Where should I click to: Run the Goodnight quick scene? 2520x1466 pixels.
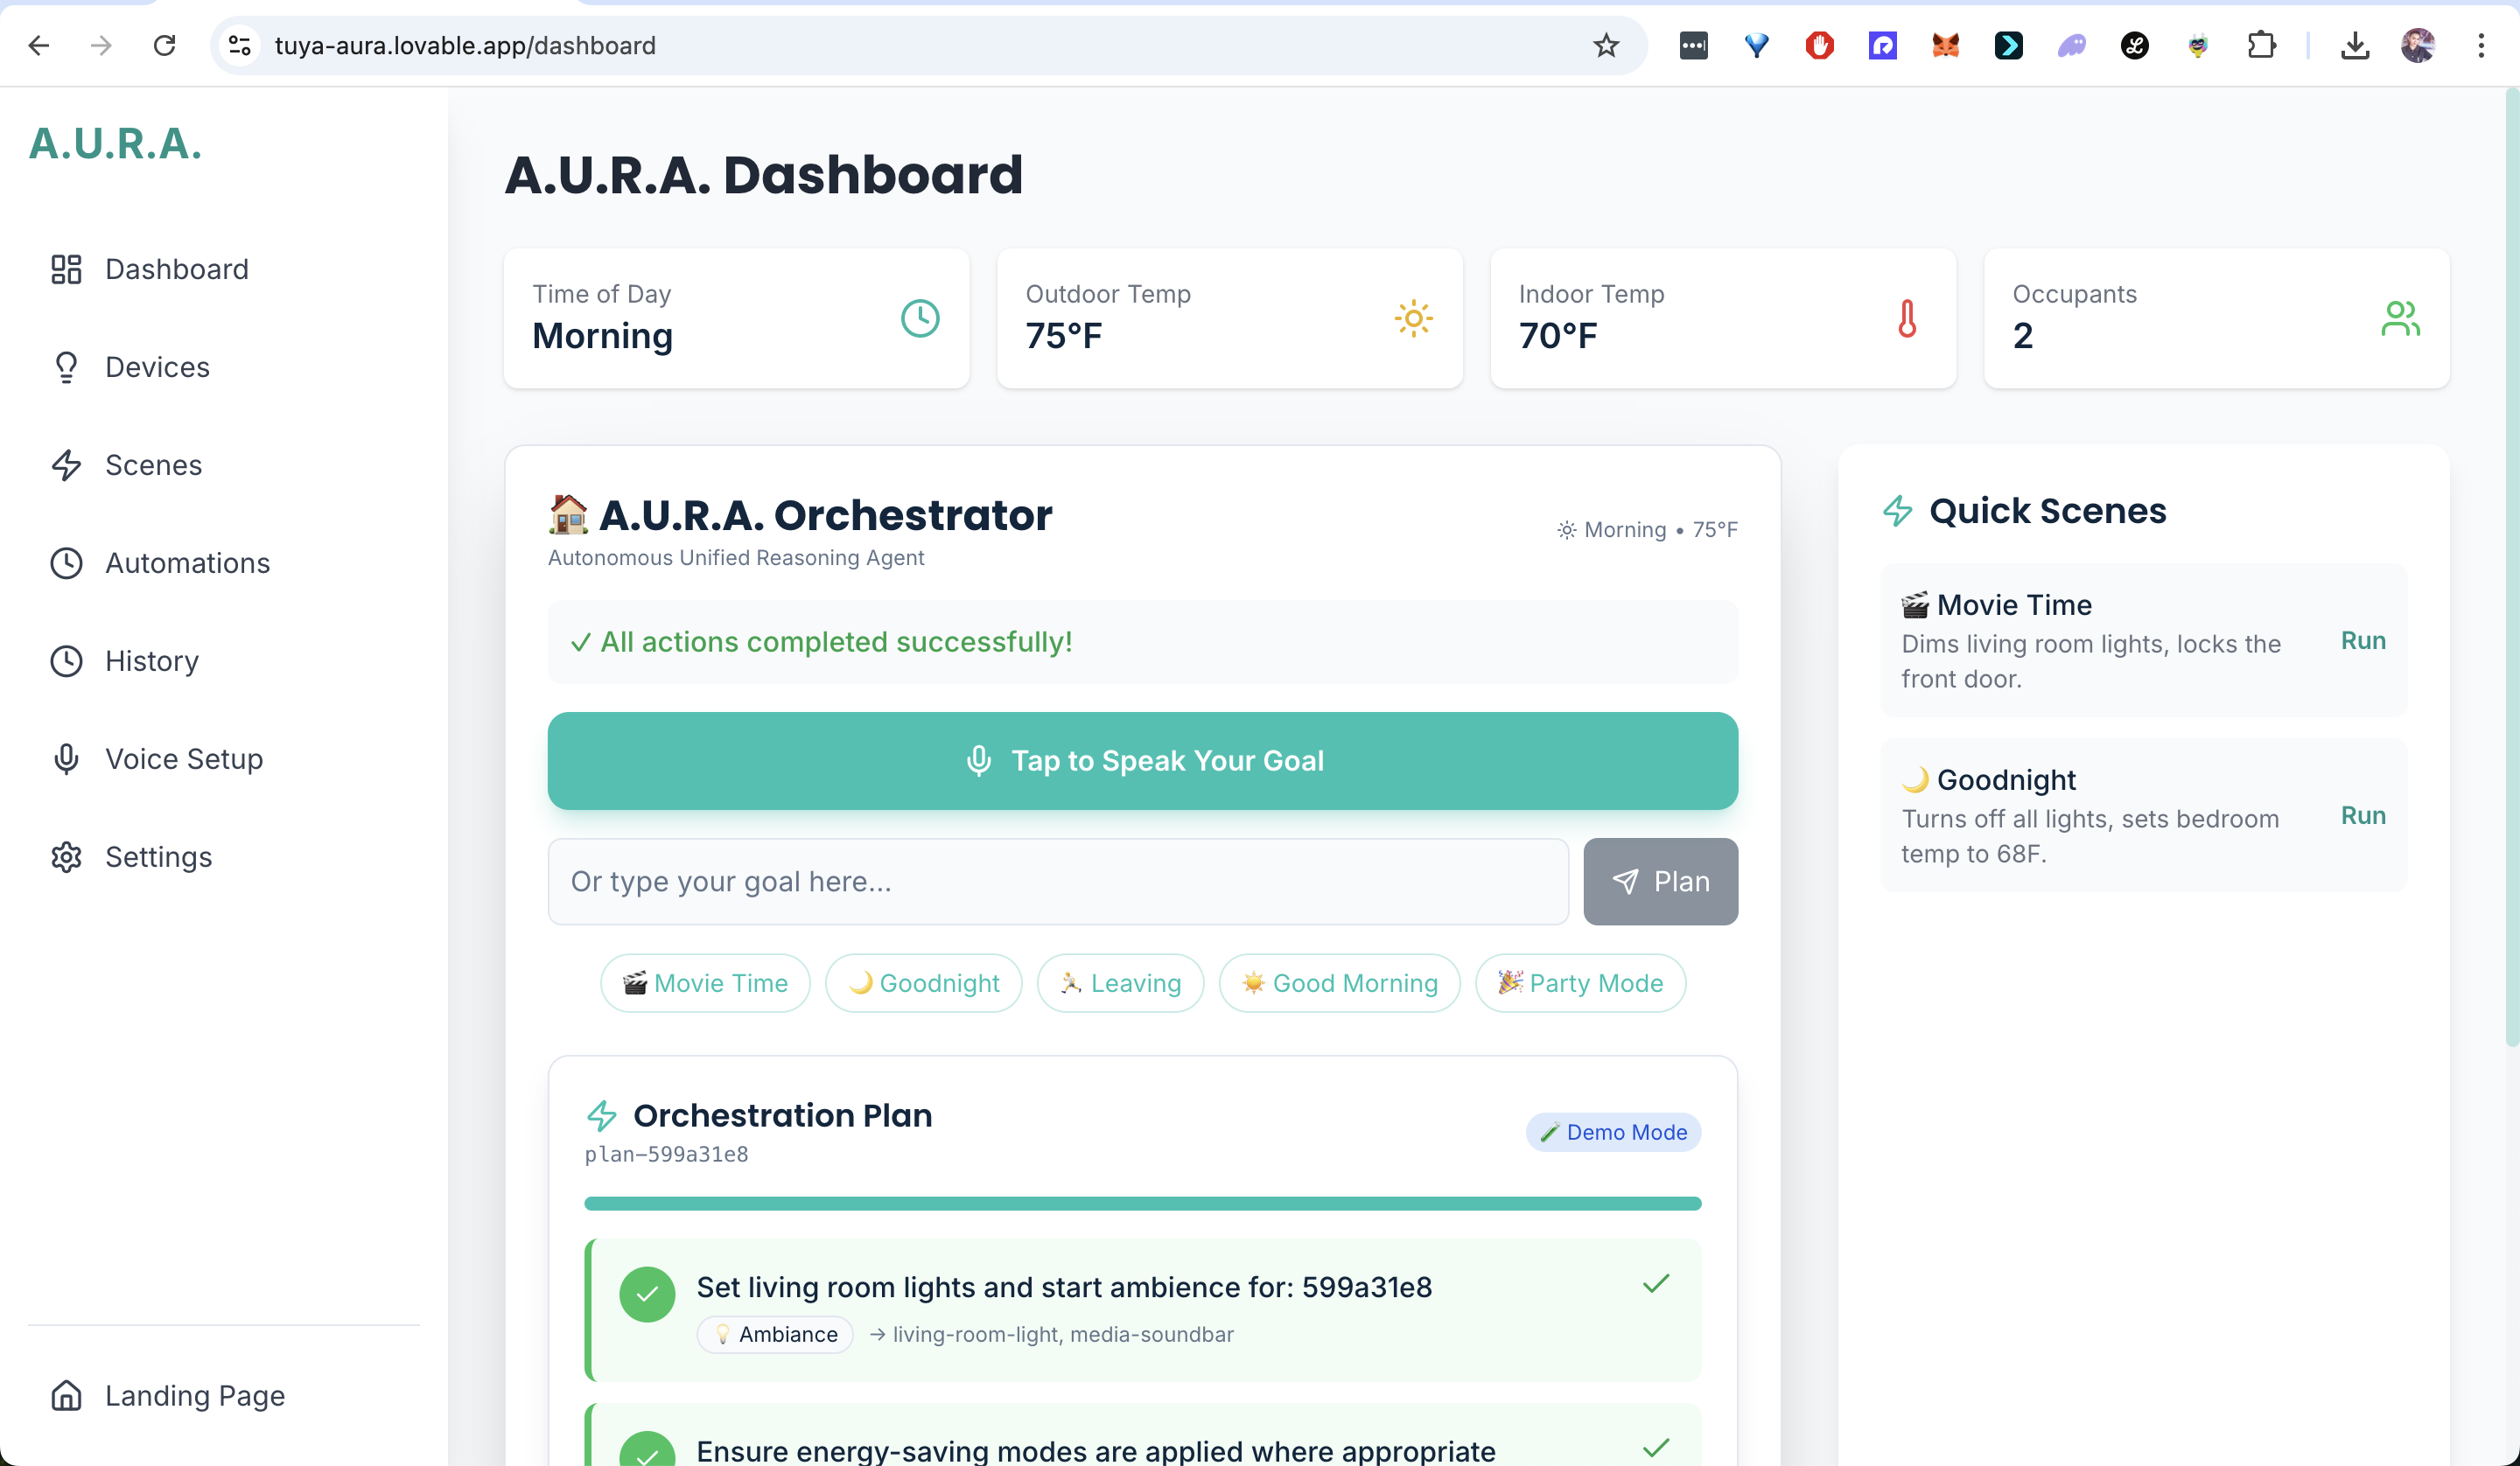pyautogui.click(x=2362, y=815)
